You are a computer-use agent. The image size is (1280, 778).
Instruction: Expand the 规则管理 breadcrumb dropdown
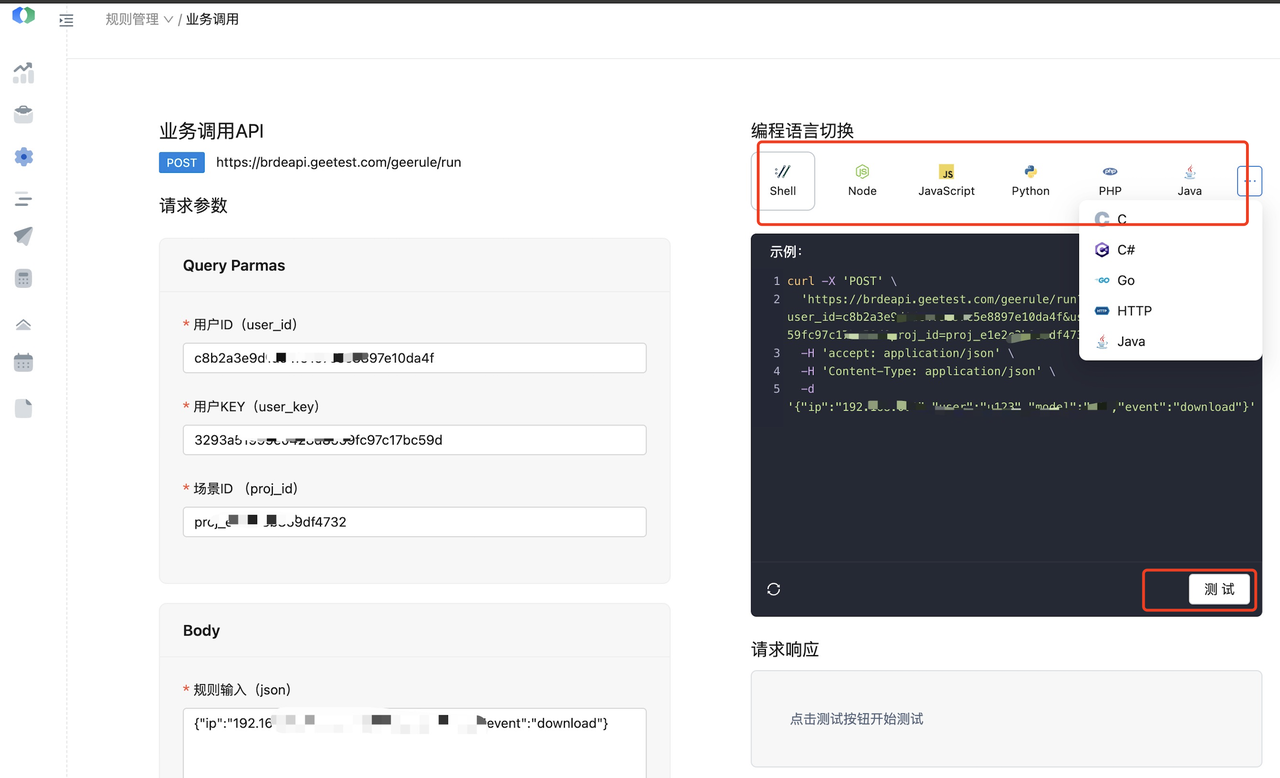(140, 19)
